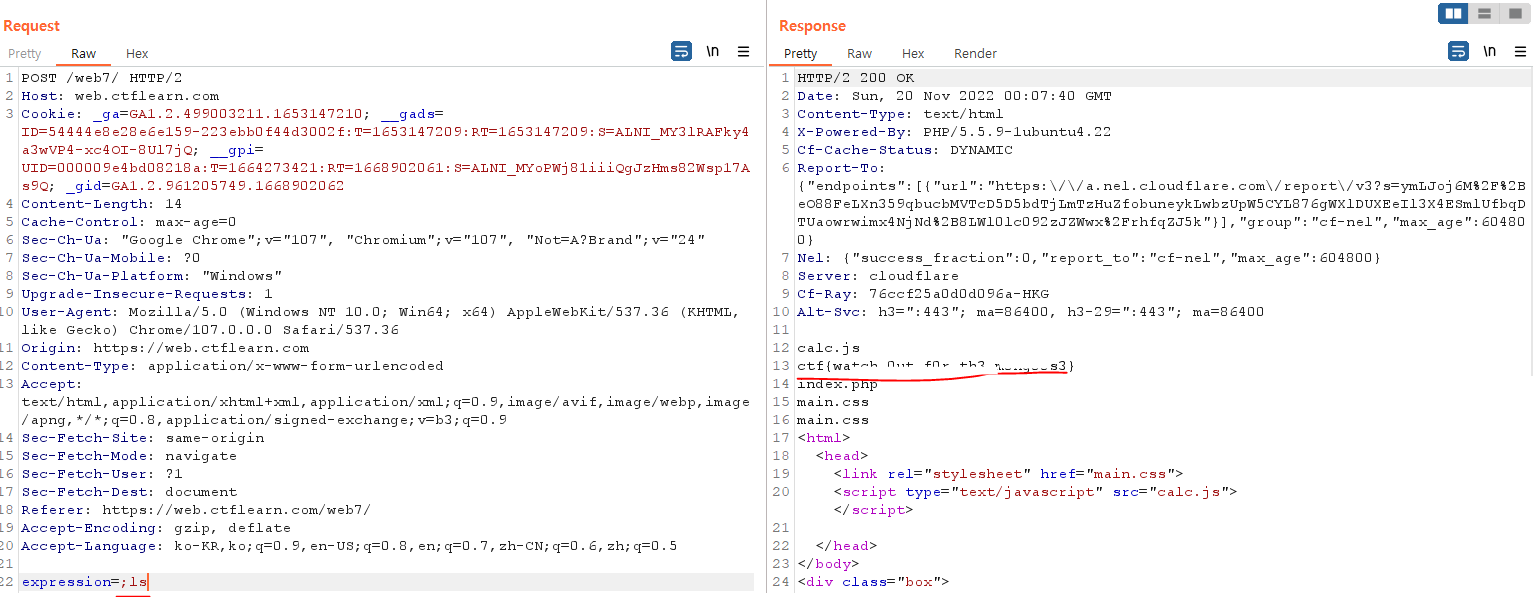
Task: Click the script src="calc.js" response line
Action: pos(1035,492)
